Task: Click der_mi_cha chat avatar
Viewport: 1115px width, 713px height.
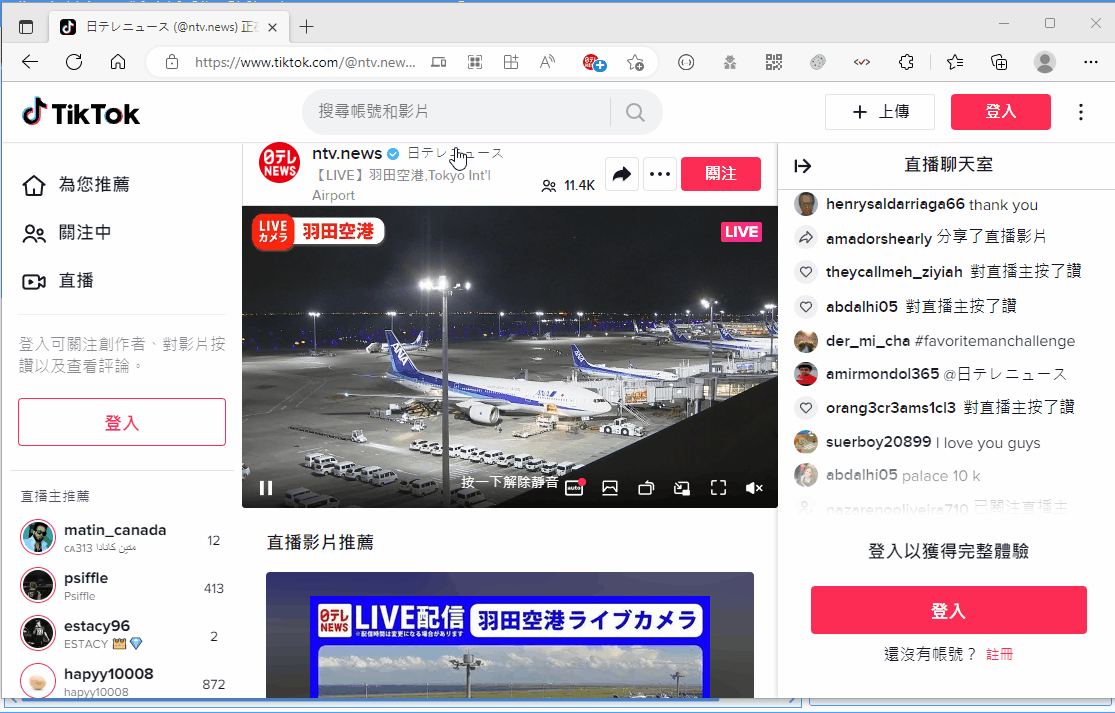Action: (x=806, y=341)
